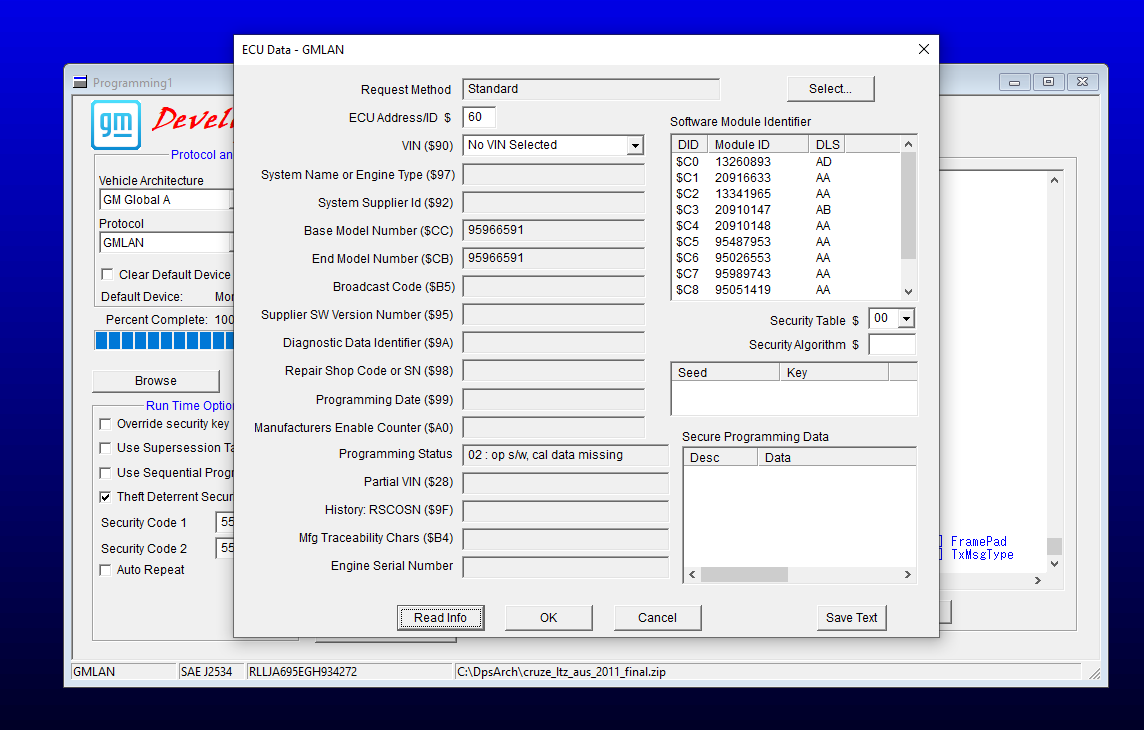
Task: Click the Security Code 2 field
Action: click(x=225, y=548)
